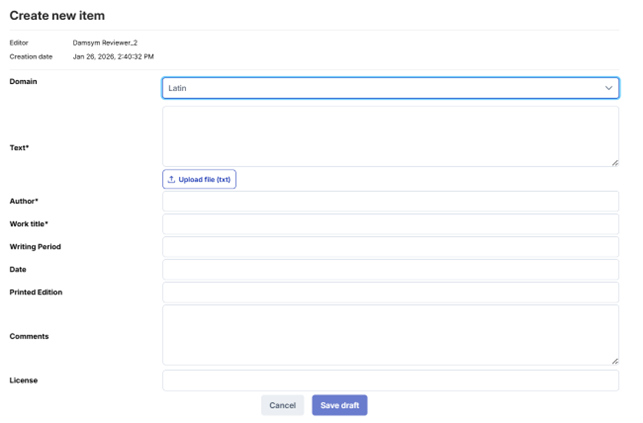
Task: Click the Comments field label
Action: click(x=29, y=337)
